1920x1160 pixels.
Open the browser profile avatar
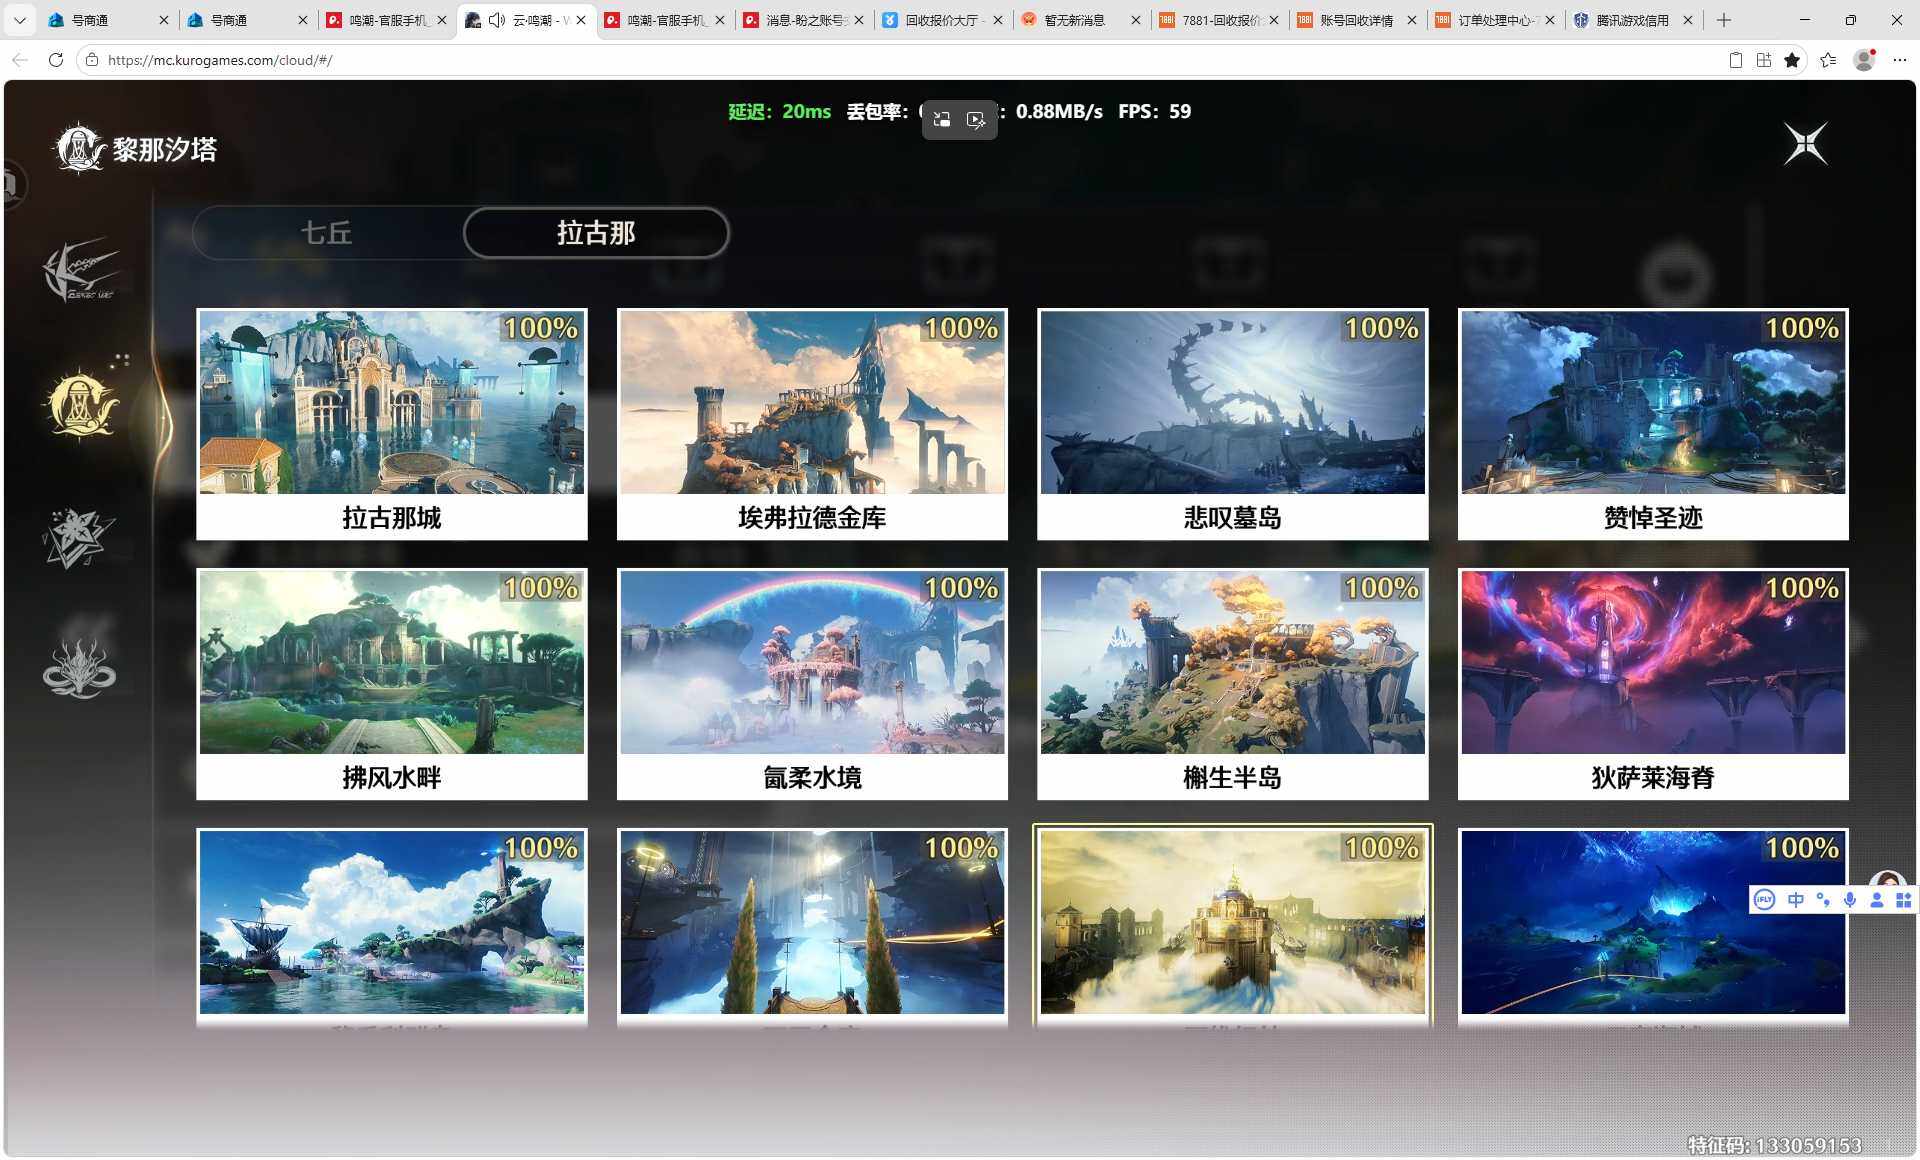1864,60
